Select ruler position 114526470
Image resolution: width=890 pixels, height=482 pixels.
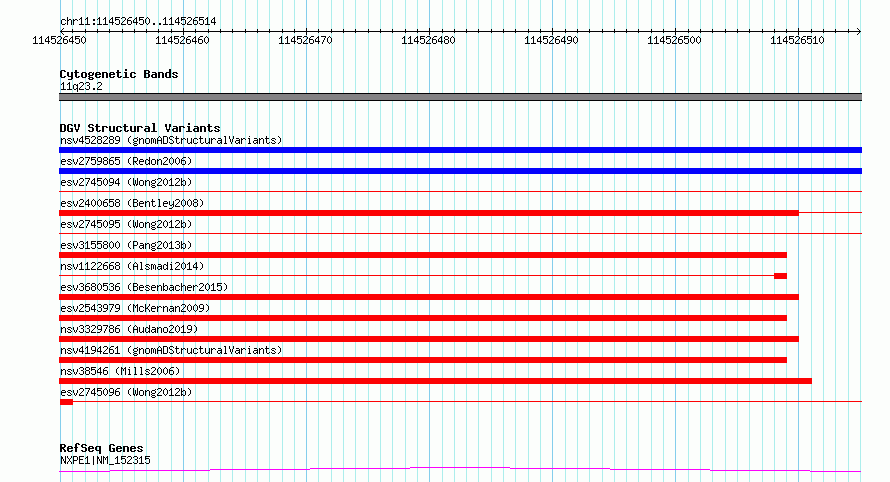pos(305,40)
